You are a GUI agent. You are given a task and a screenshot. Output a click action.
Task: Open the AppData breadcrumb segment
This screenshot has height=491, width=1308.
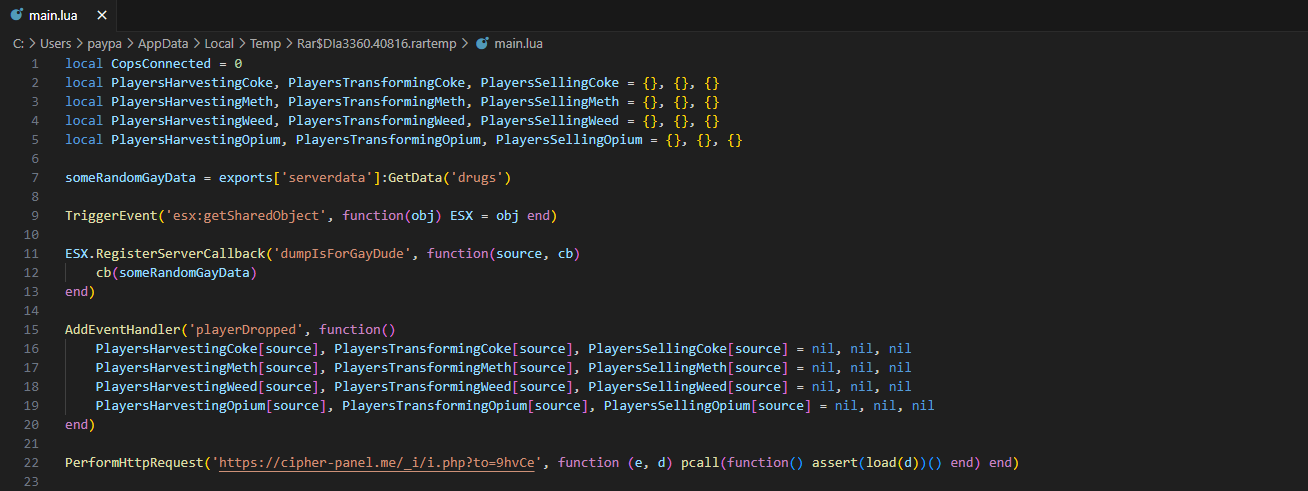coord(163,44)
